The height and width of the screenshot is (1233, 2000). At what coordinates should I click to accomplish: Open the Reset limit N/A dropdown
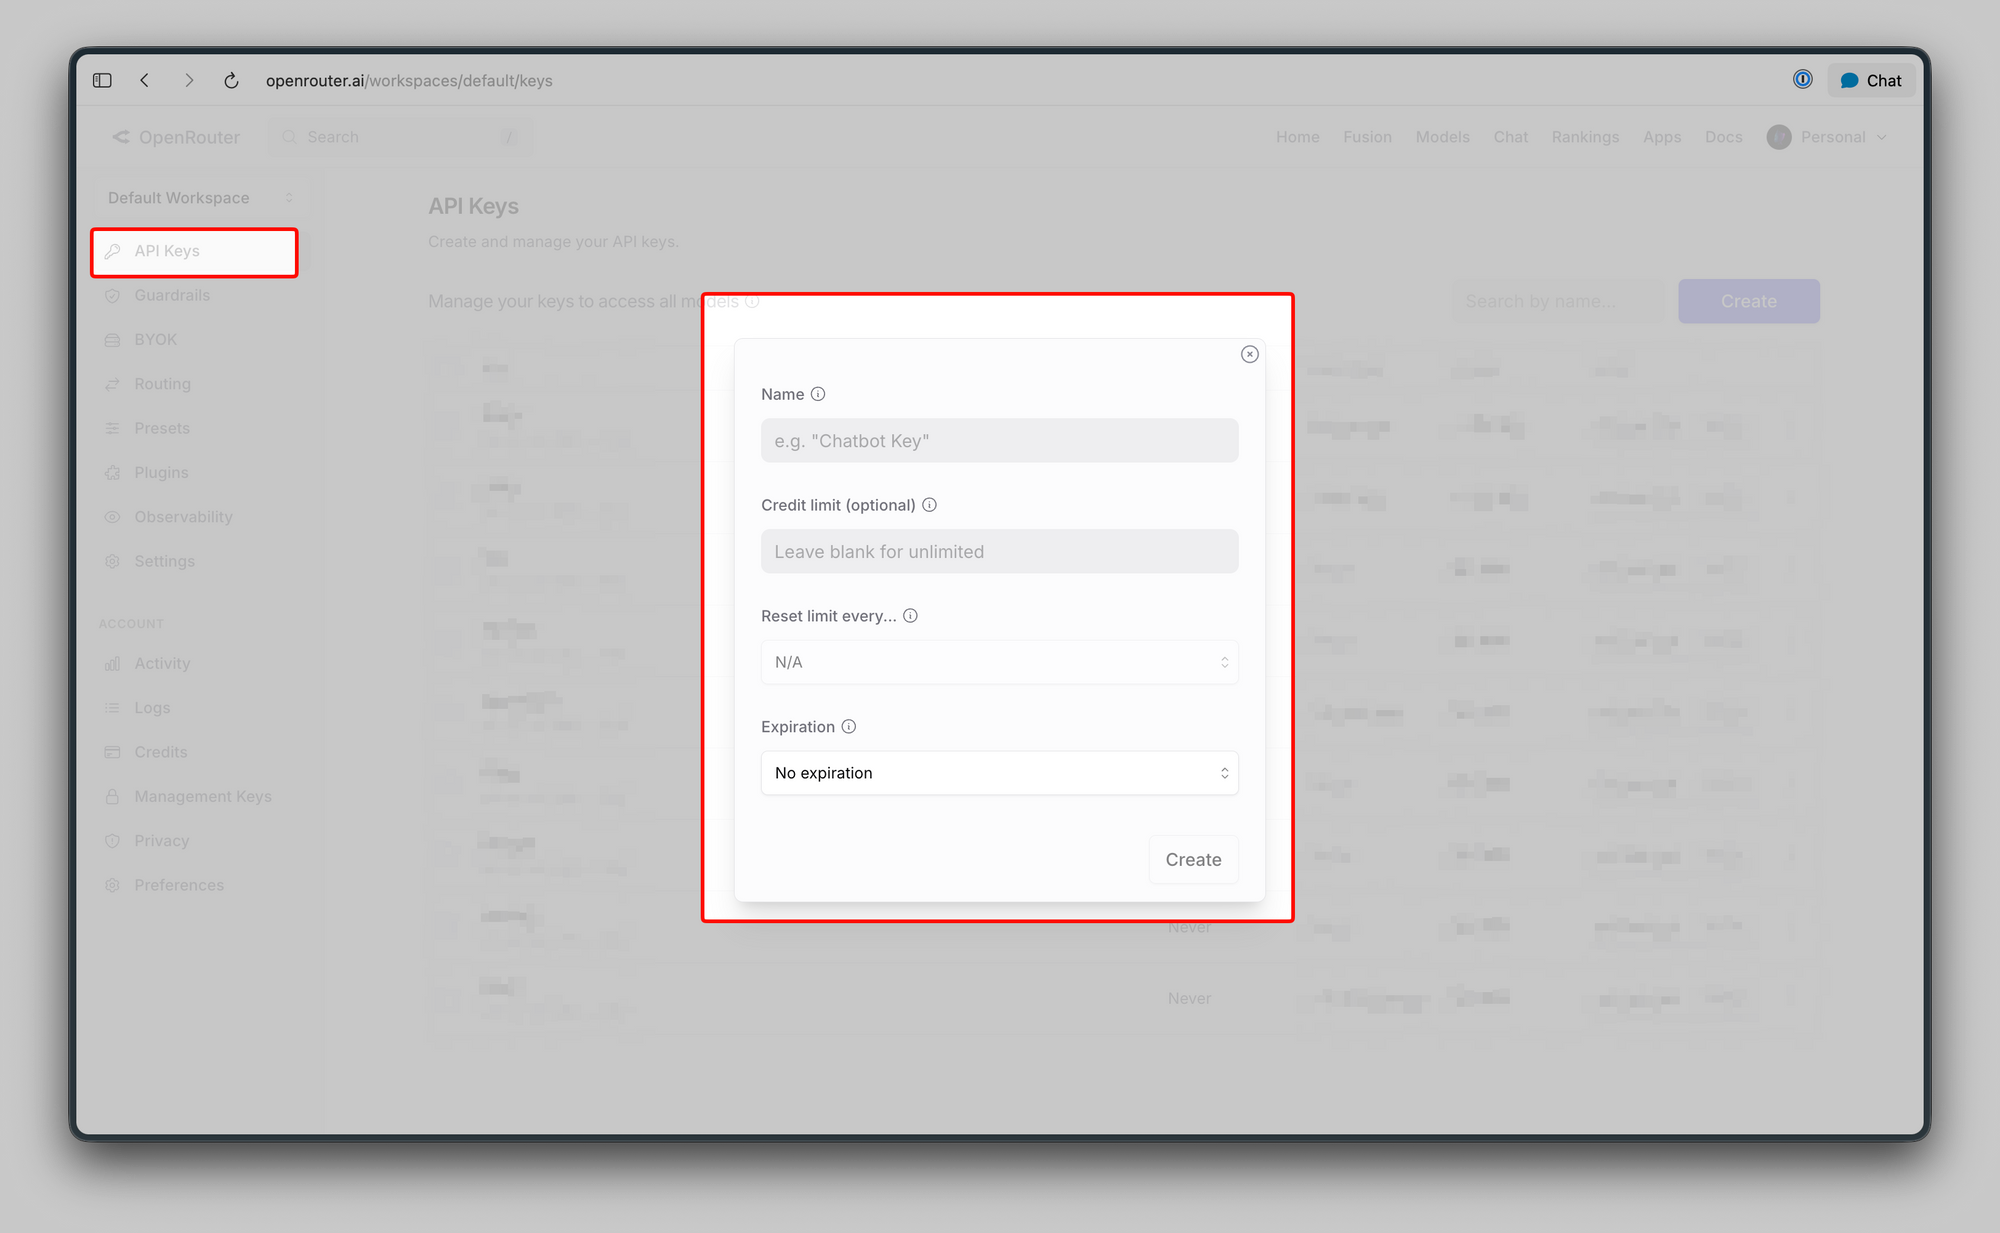click(999, 662)
